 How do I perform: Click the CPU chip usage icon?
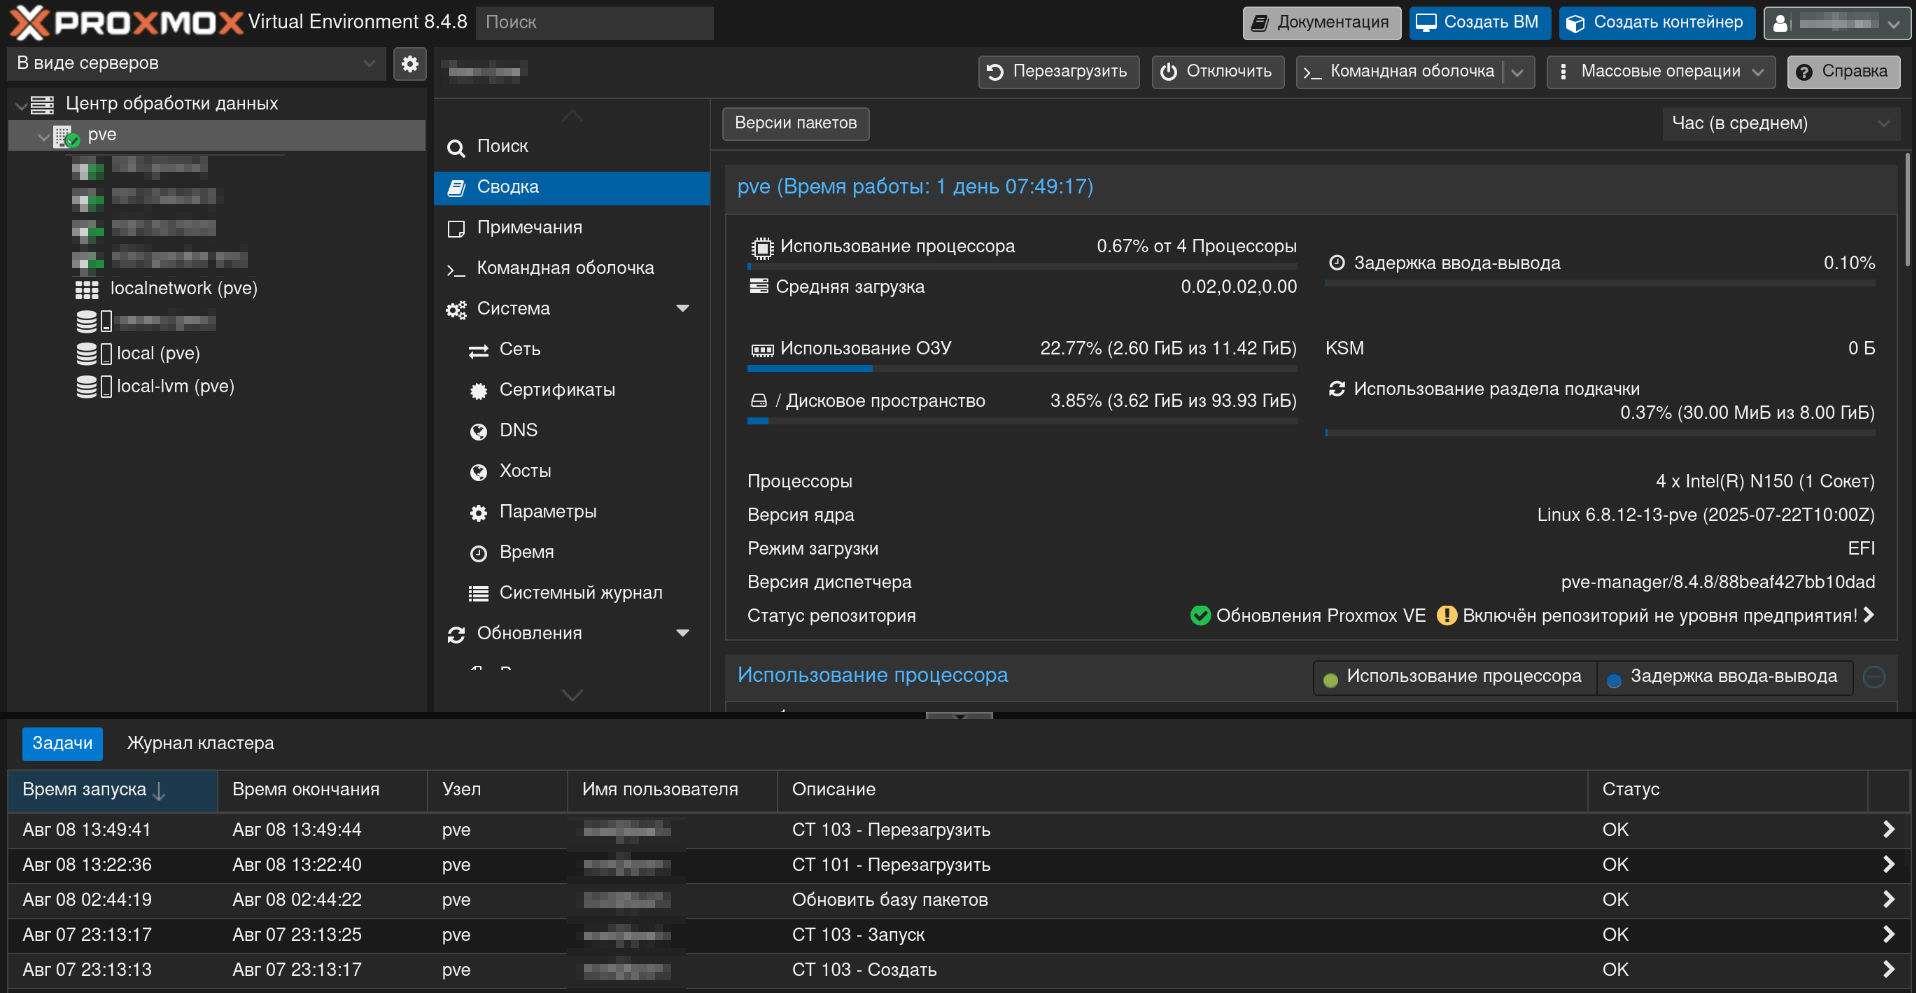click(762, 248)
